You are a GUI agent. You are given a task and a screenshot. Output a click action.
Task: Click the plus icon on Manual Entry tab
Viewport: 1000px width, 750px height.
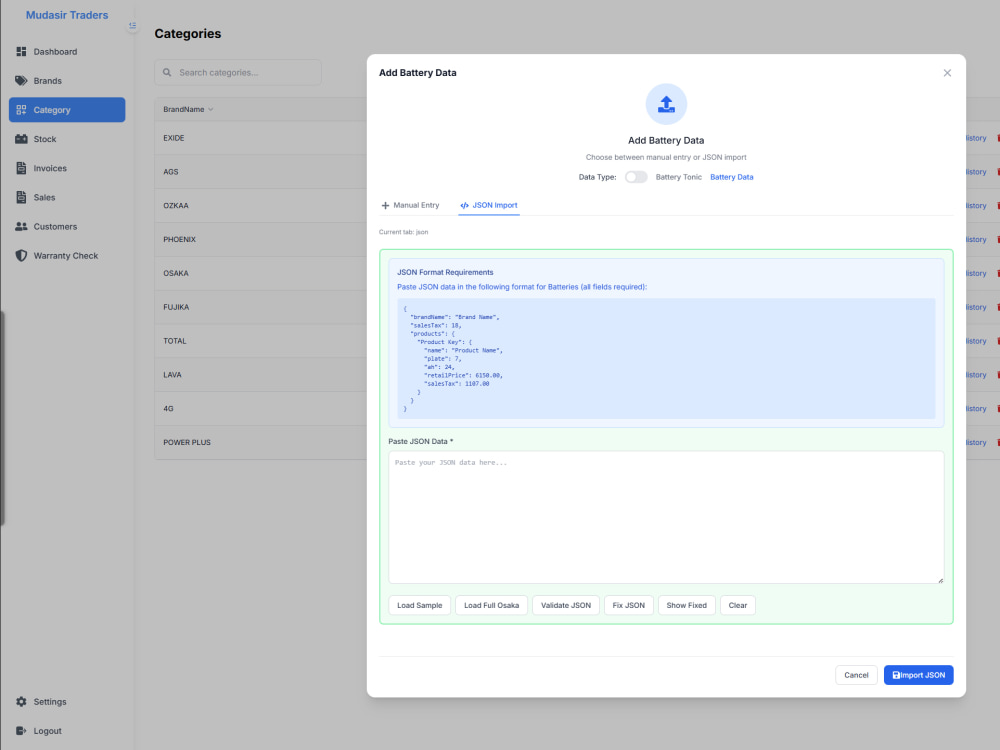click(x=385, y=205)
